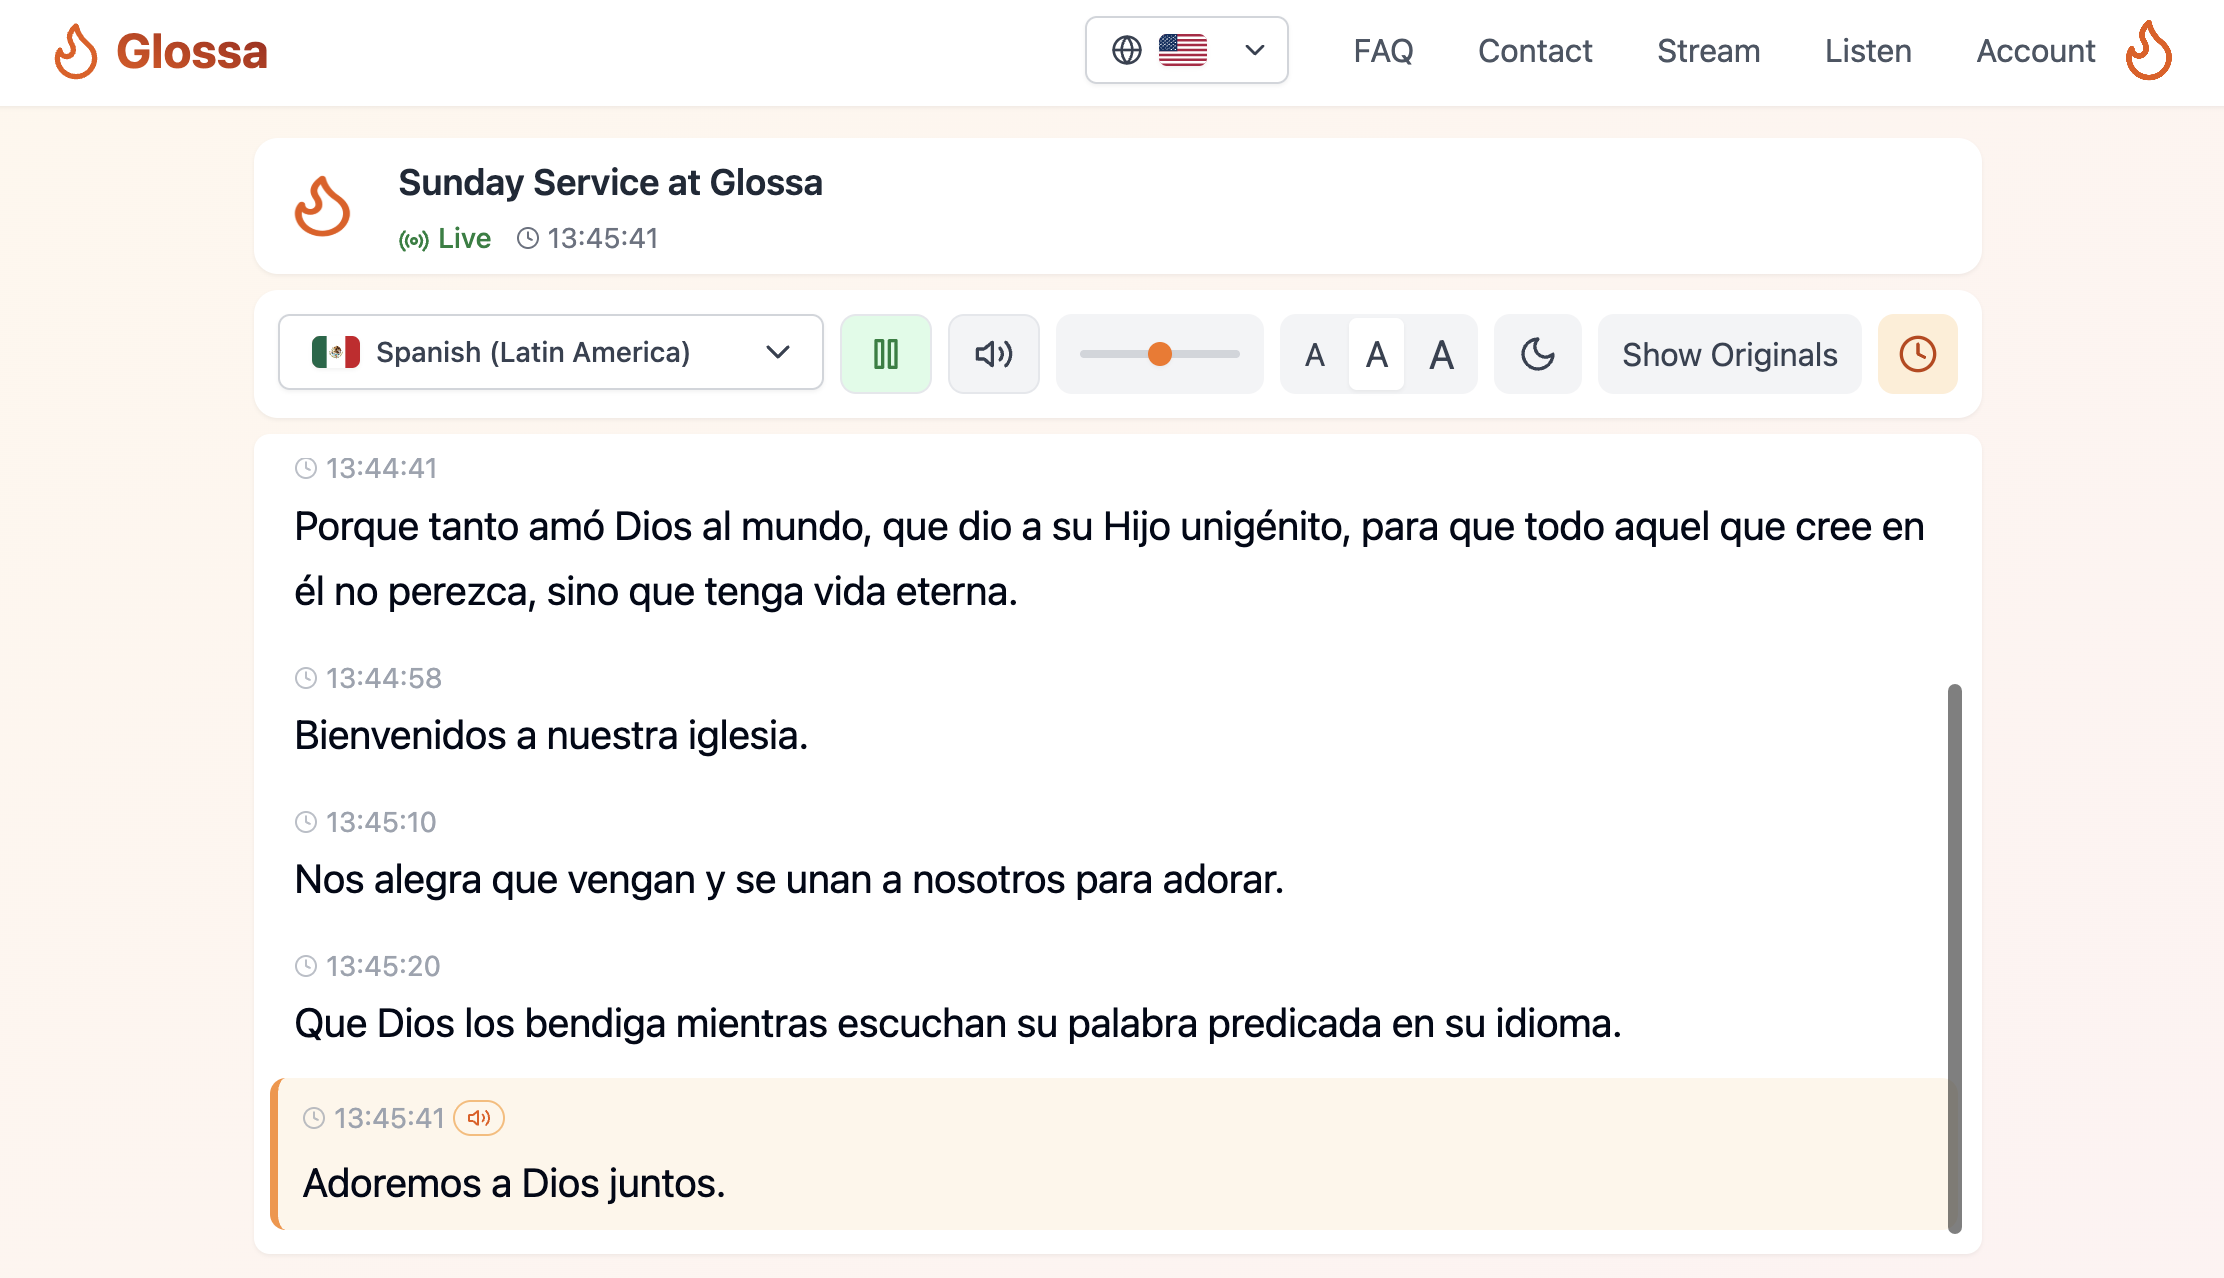
Task: Click the globe icon in the language selector
Action: point(1127,50)
